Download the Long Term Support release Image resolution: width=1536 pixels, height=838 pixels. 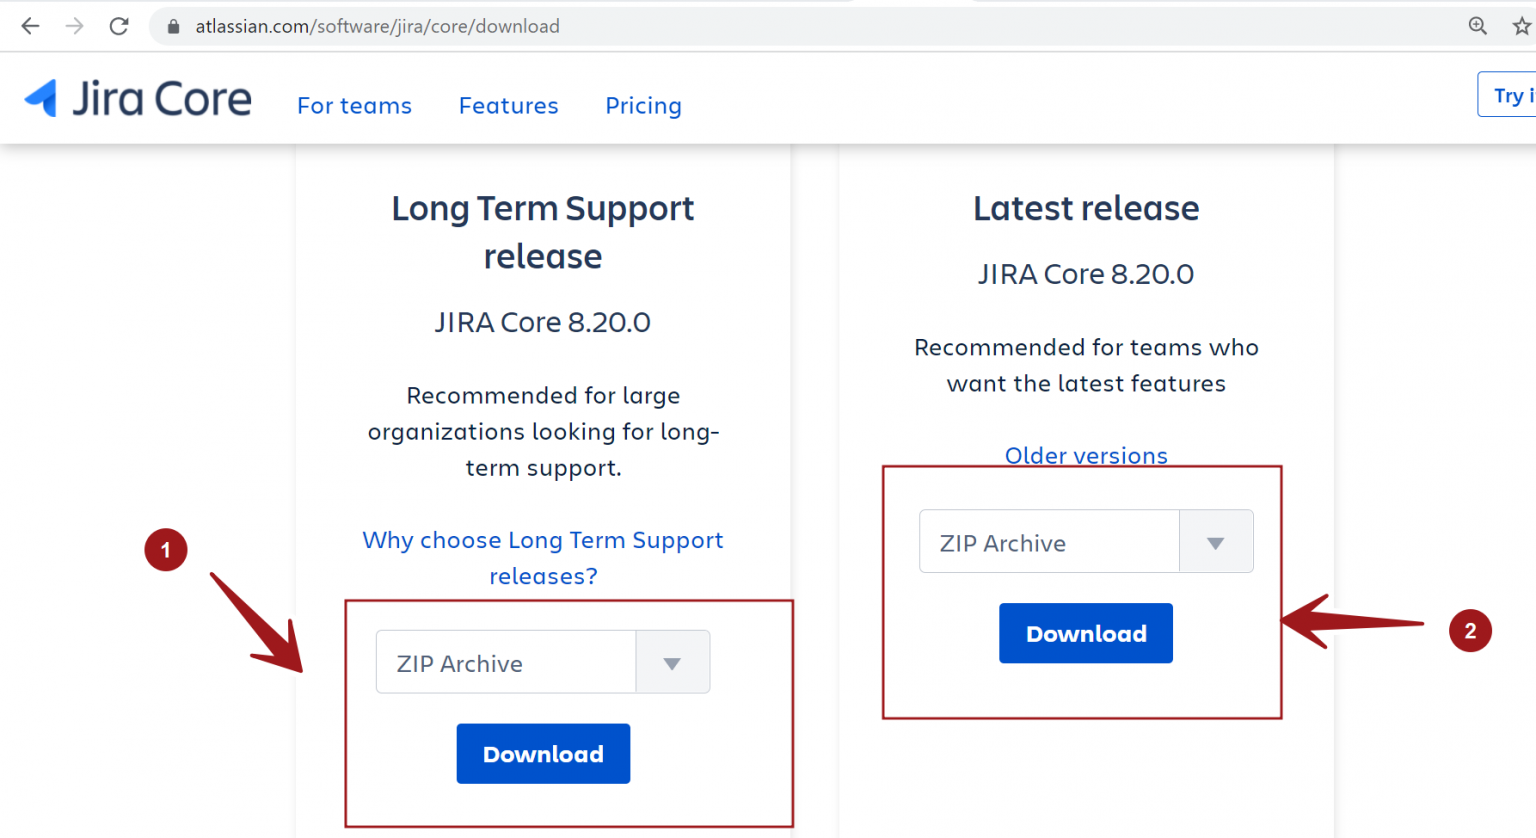[543, 753]
